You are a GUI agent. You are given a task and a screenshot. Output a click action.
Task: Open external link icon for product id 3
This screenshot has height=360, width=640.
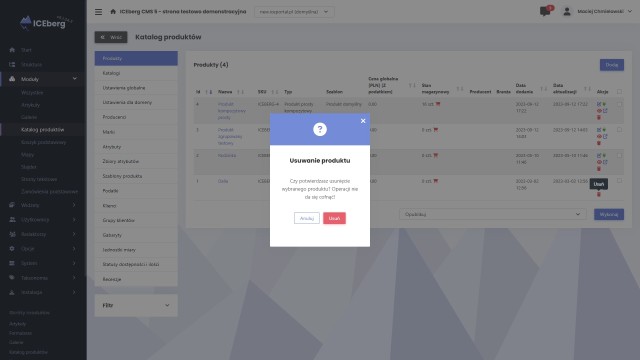click(605, 137)
